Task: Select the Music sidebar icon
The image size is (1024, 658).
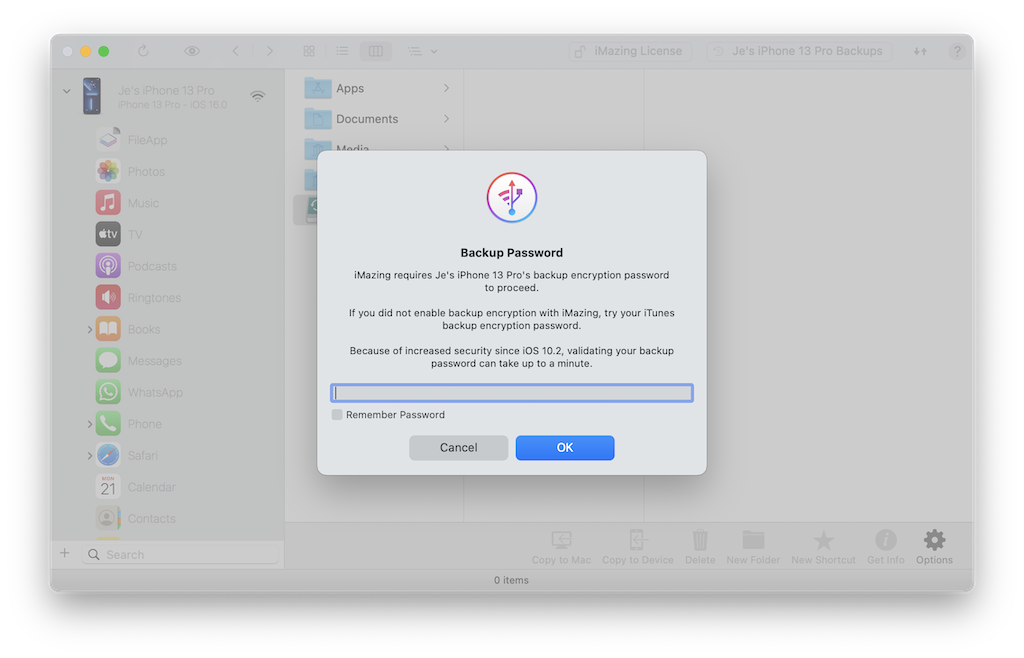Action: click(108, 203)
